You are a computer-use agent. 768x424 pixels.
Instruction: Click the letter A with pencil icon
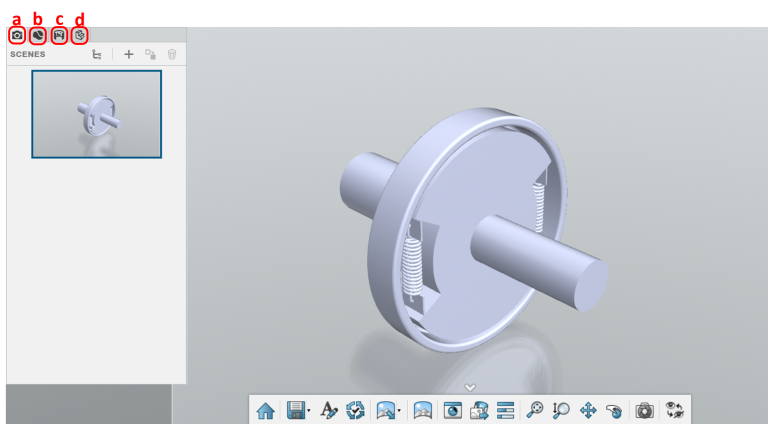329,410
